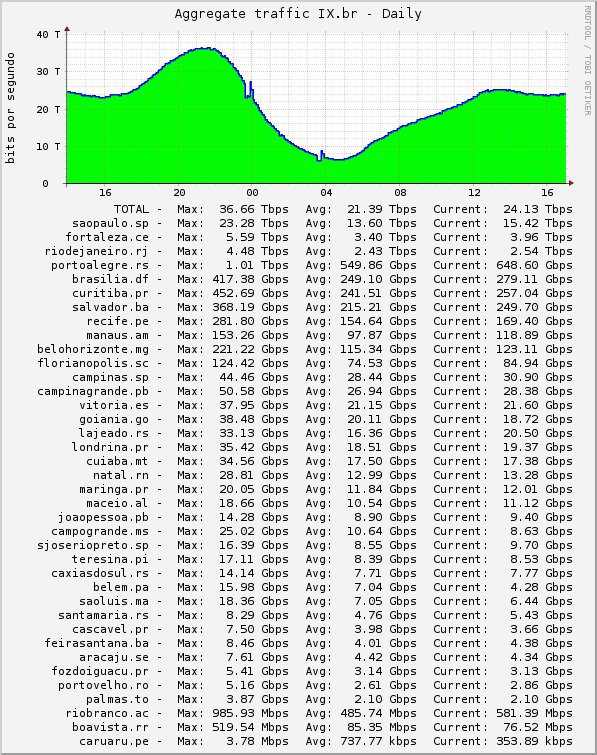
Task: Select the 'bits por segundo' axis label
Action: (10, 108)
